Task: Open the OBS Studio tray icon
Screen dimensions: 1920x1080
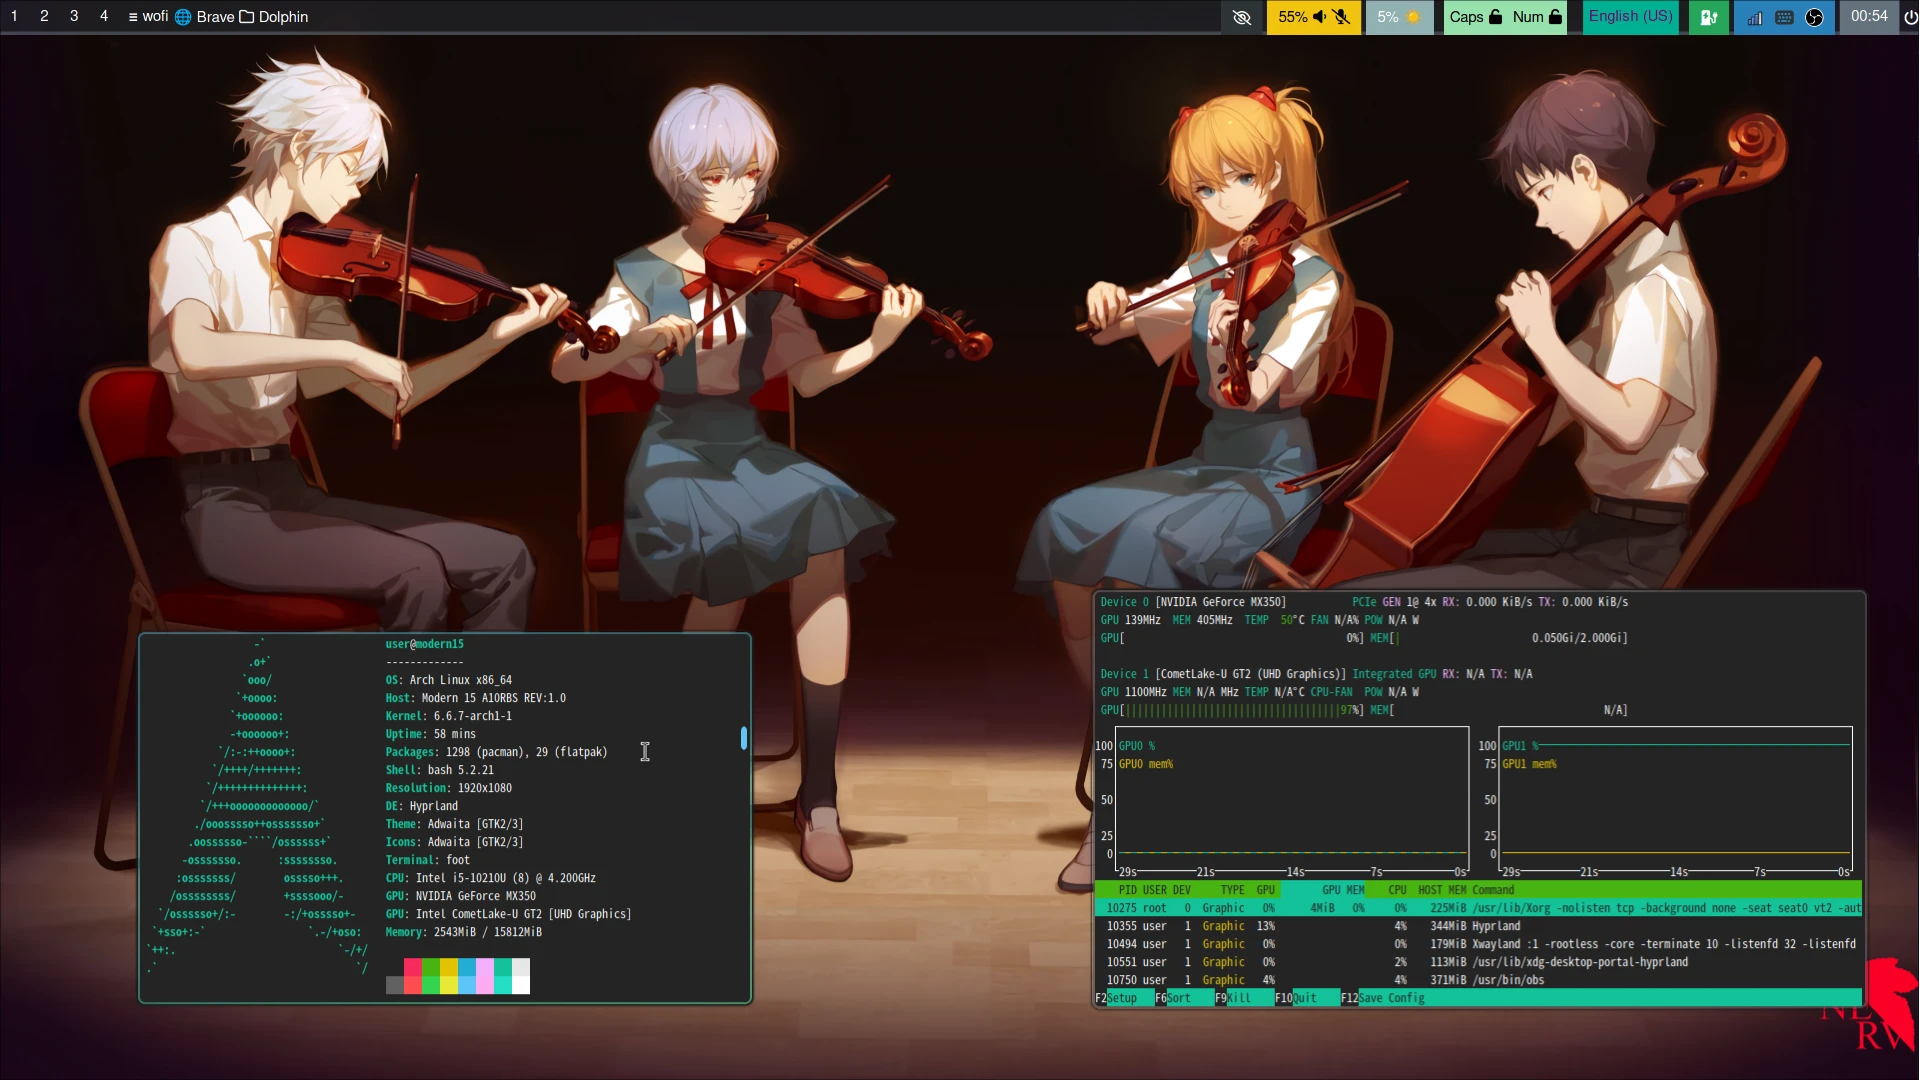Action: 1814,17
